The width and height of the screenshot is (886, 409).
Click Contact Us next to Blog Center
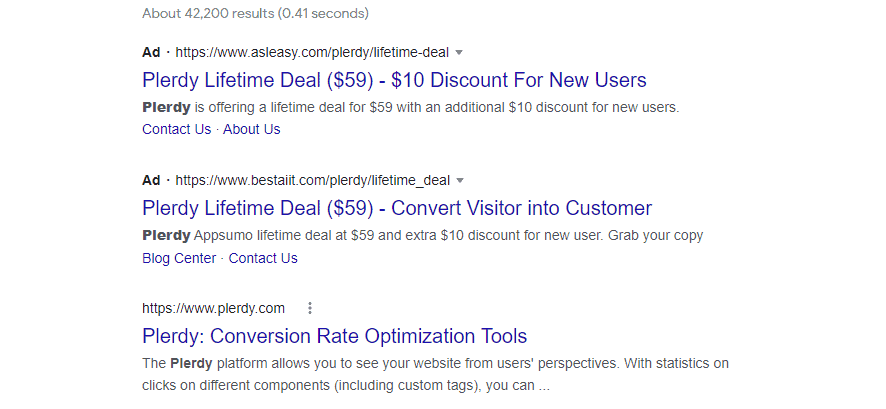(263, 258)
